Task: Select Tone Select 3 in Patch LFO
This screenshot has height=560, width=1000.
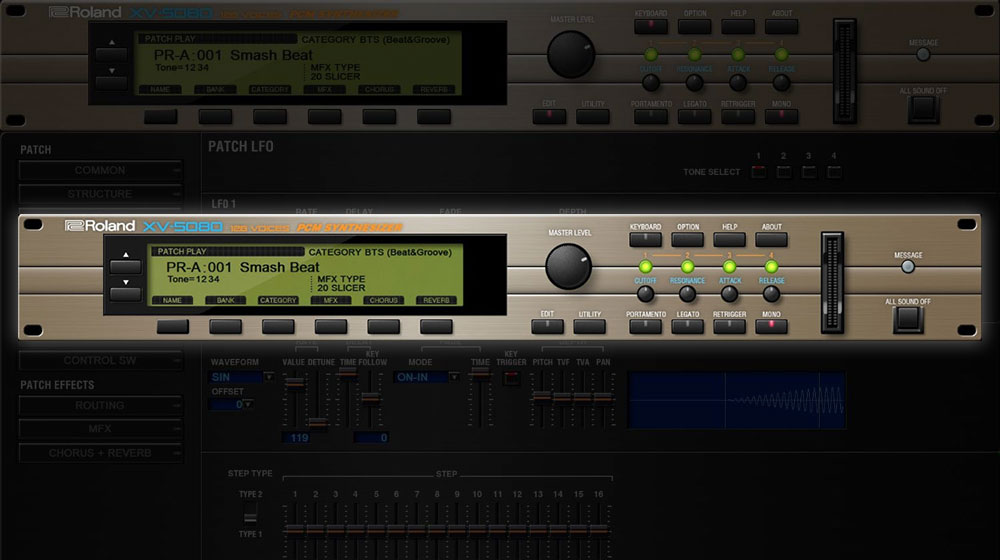Action: [x=809, y=172]
